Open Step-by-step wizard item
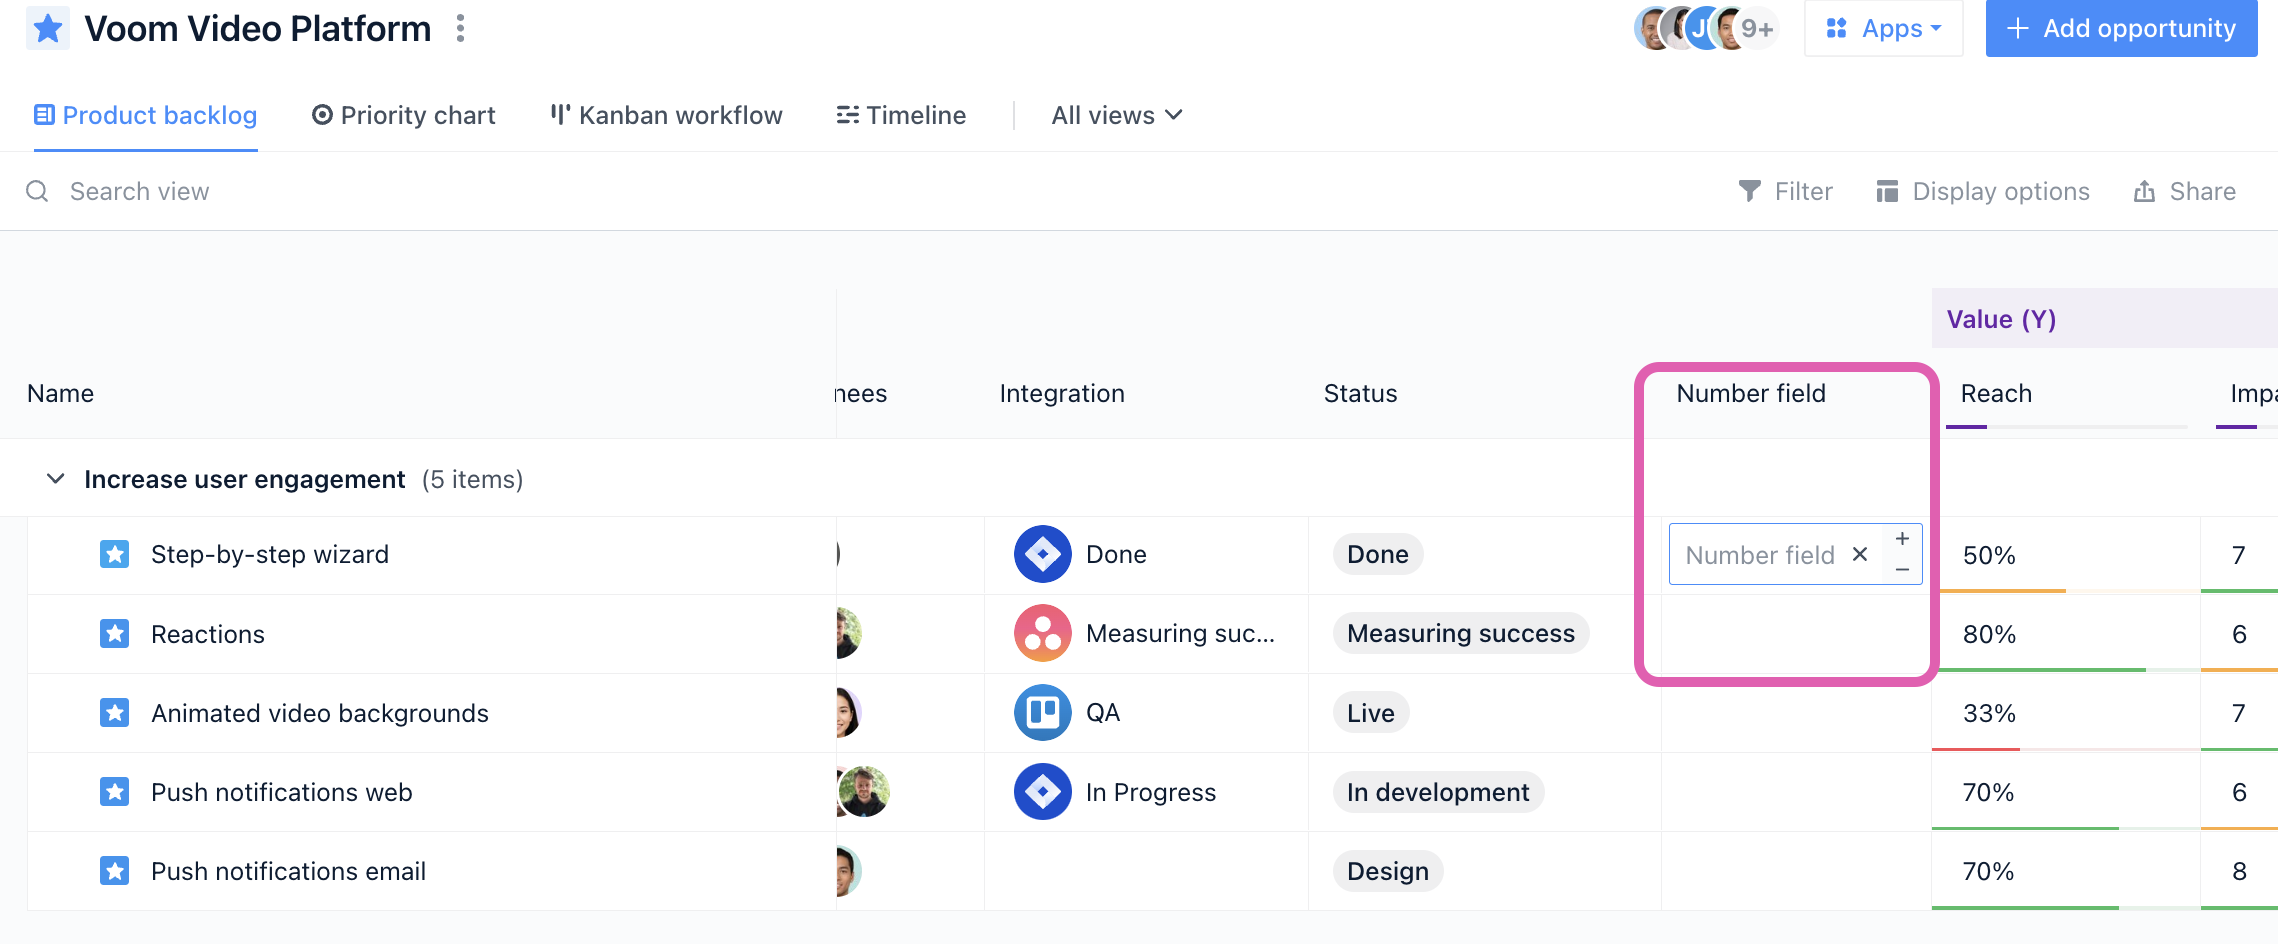The width and height of the screenshot is (2278, 944). pos(270,554)
